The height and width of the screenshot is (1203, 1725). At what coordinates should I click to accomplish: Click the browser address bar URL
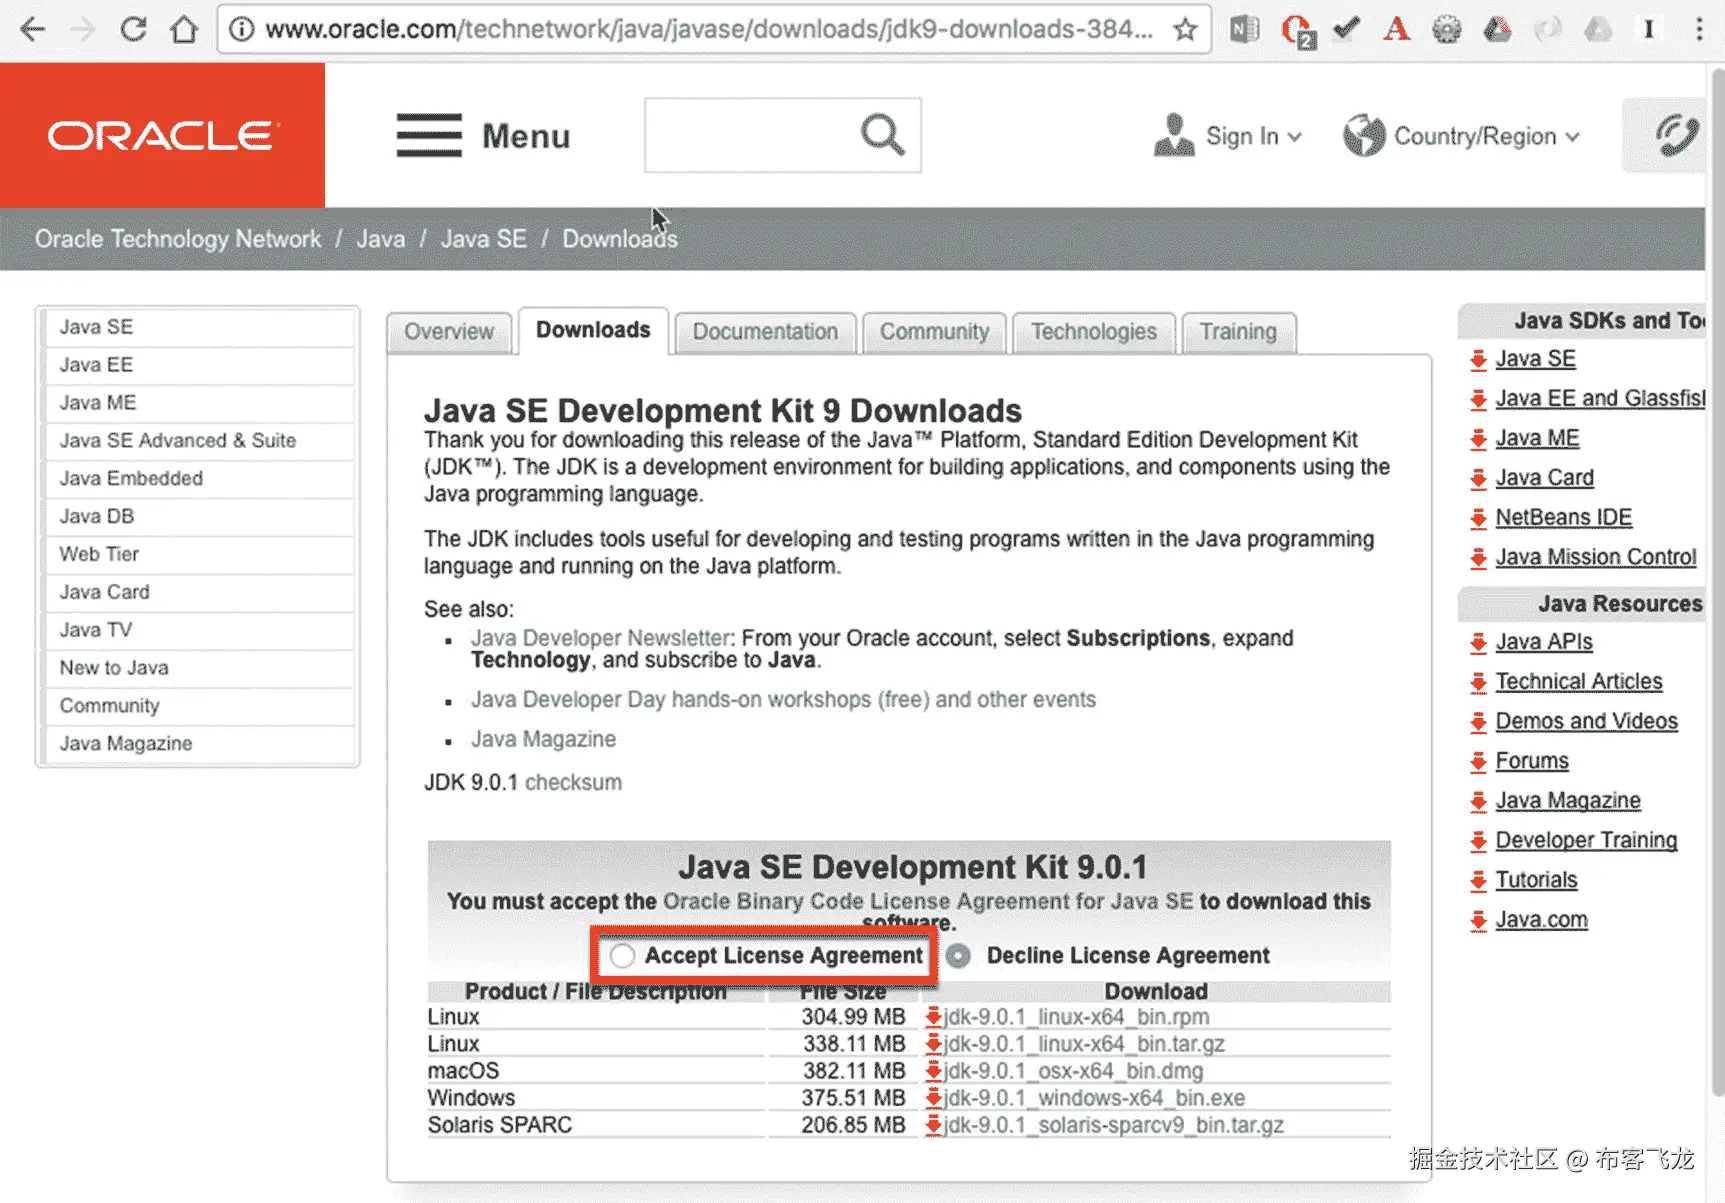click(x=708, y=29)
